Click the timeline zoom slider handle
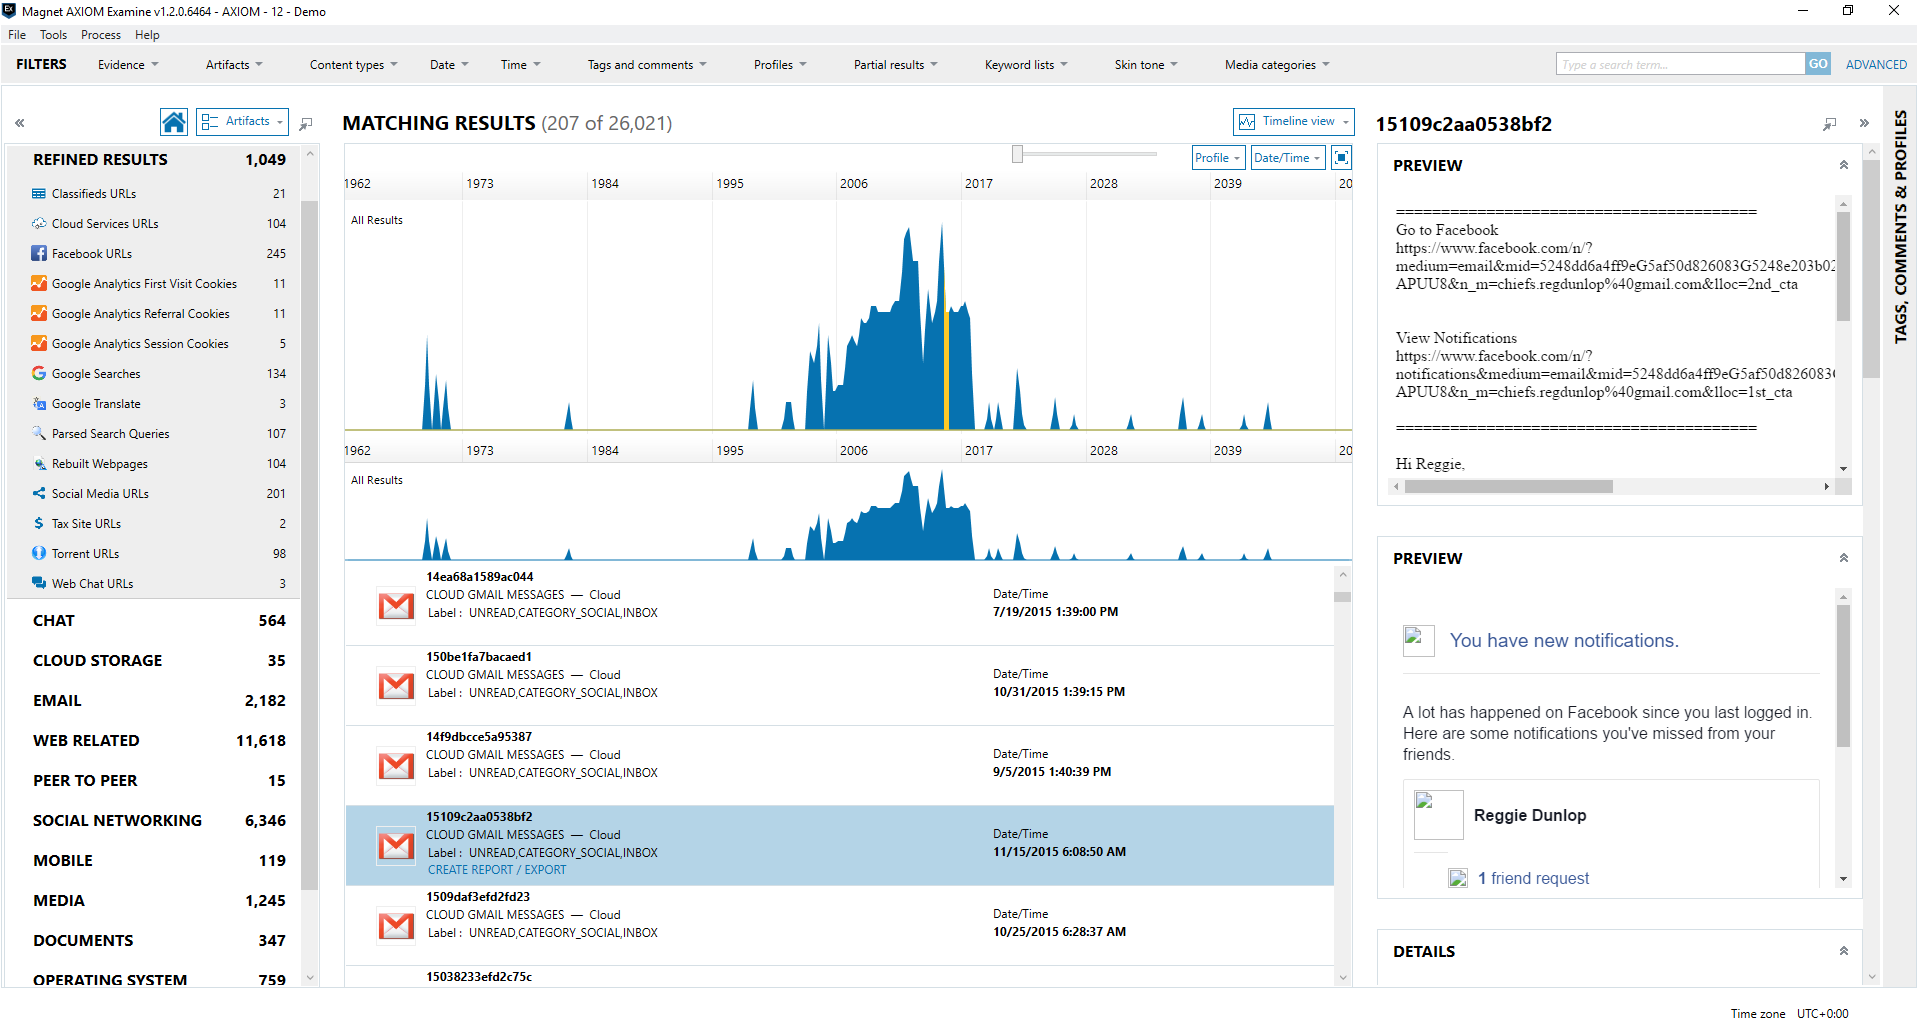 pos(1017,154)
